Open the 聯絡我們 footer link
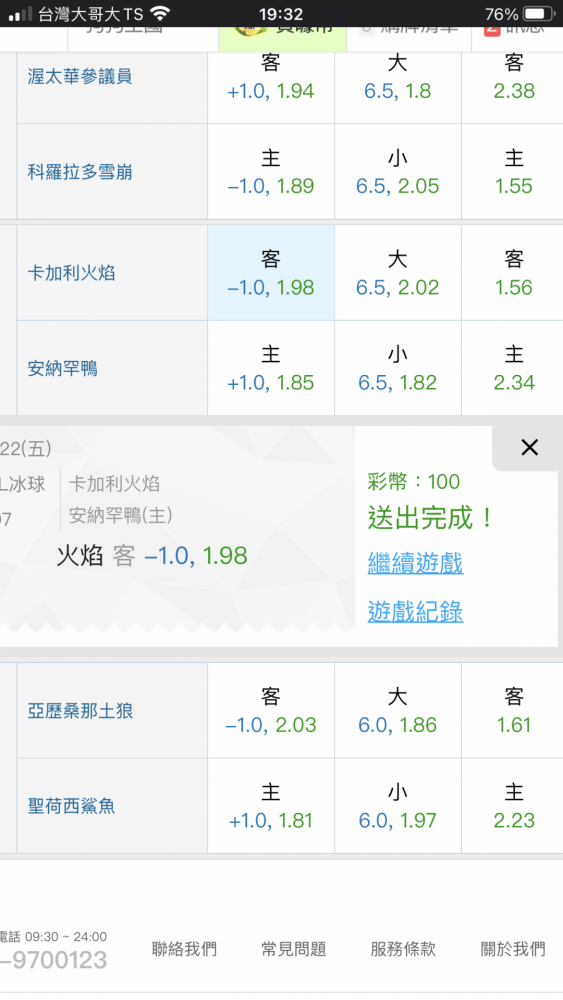This screenshot has height=1000, width=563. (x=184, y=949)
